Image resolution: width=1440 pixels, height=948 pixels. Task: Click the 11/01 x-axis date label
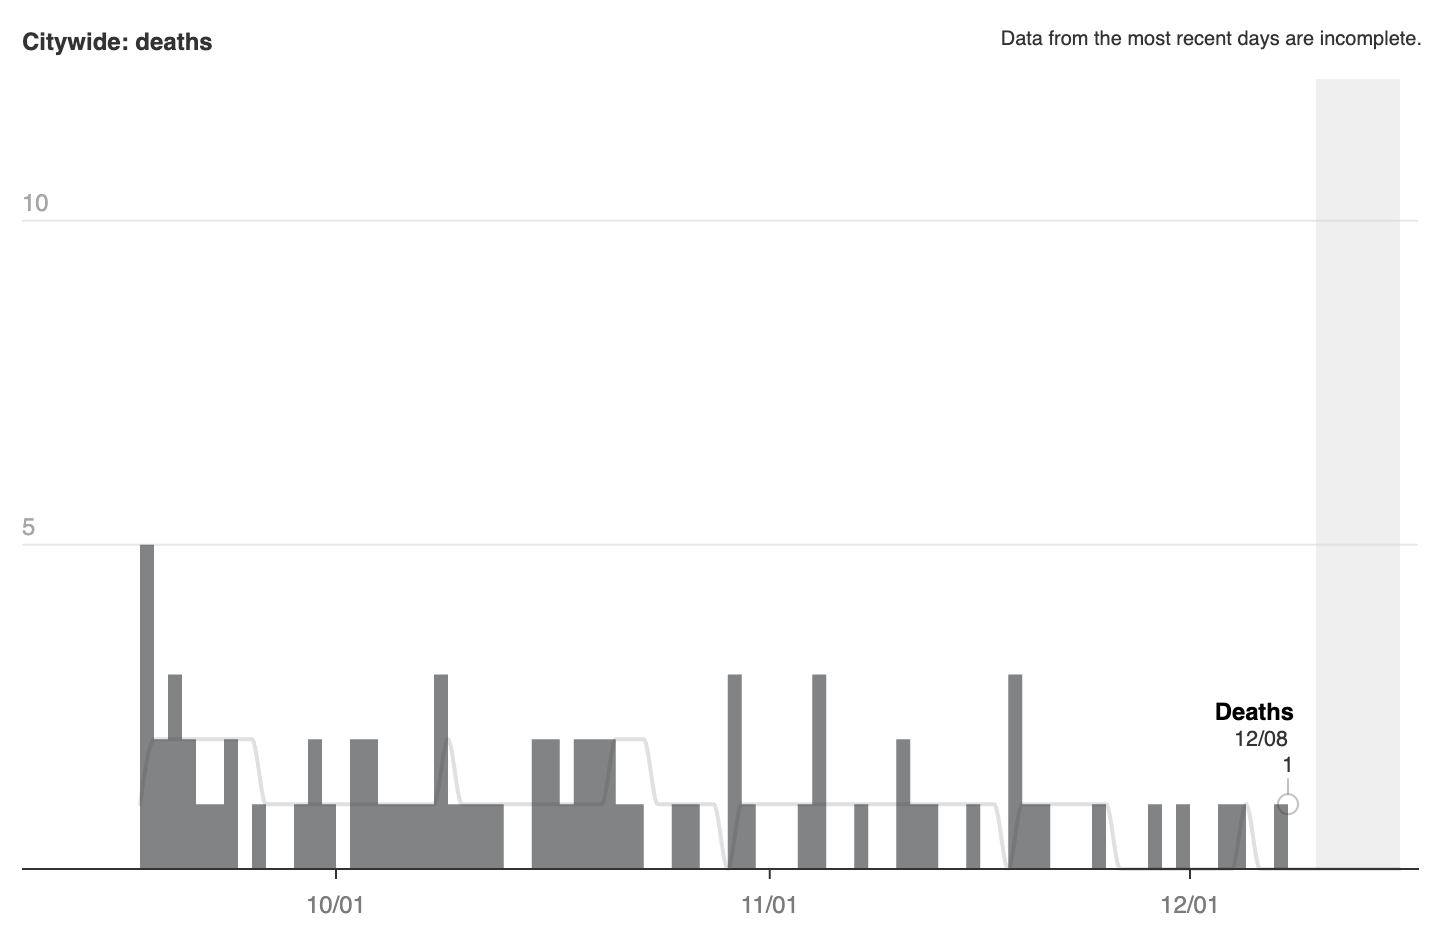(769, 906)
